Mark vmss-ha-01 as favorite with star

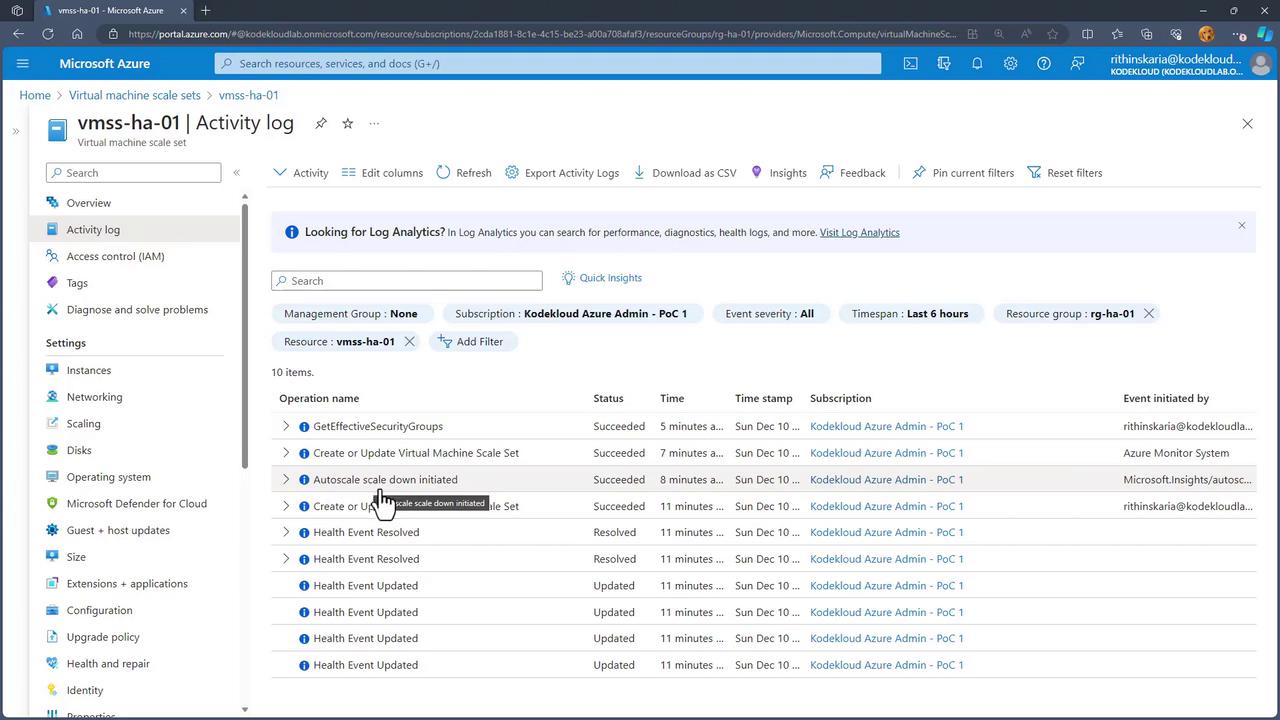[x=347, y=123]
